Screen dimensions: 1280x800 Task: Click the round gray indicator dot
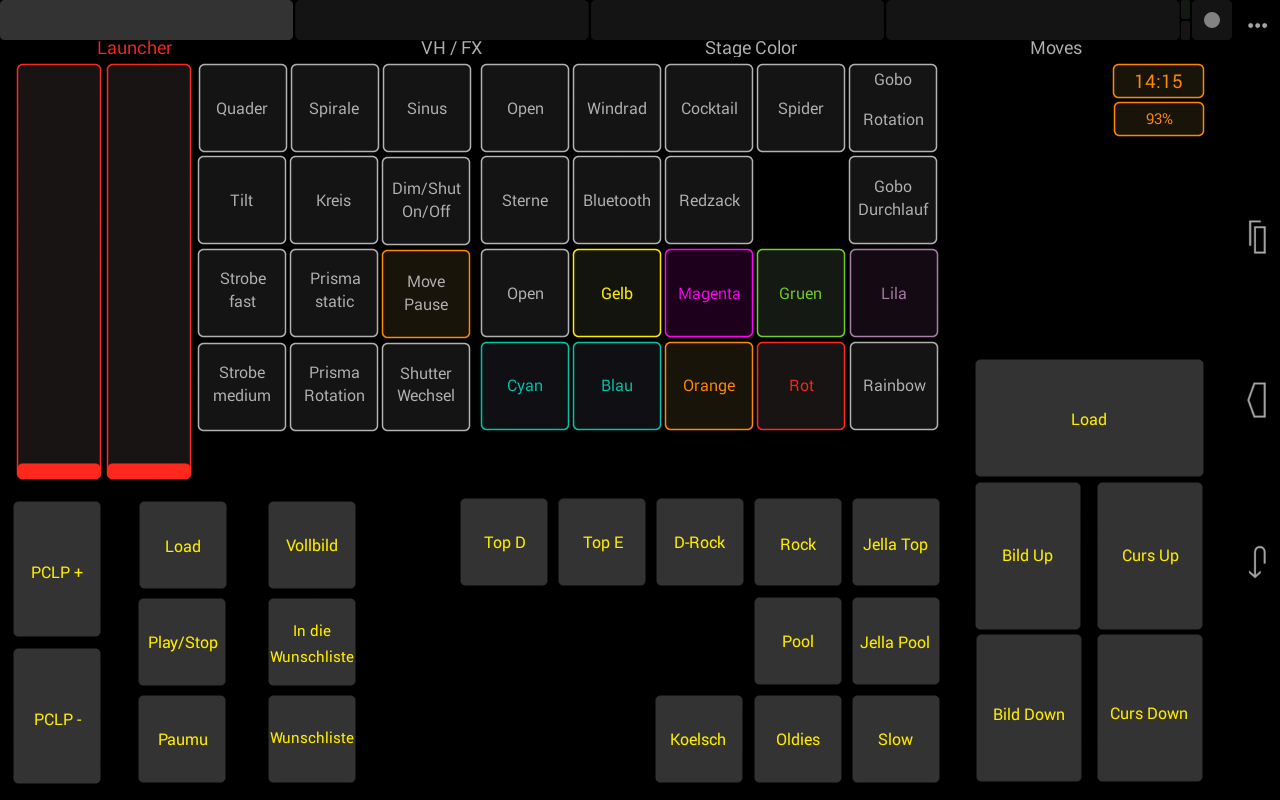[1212, 20]
